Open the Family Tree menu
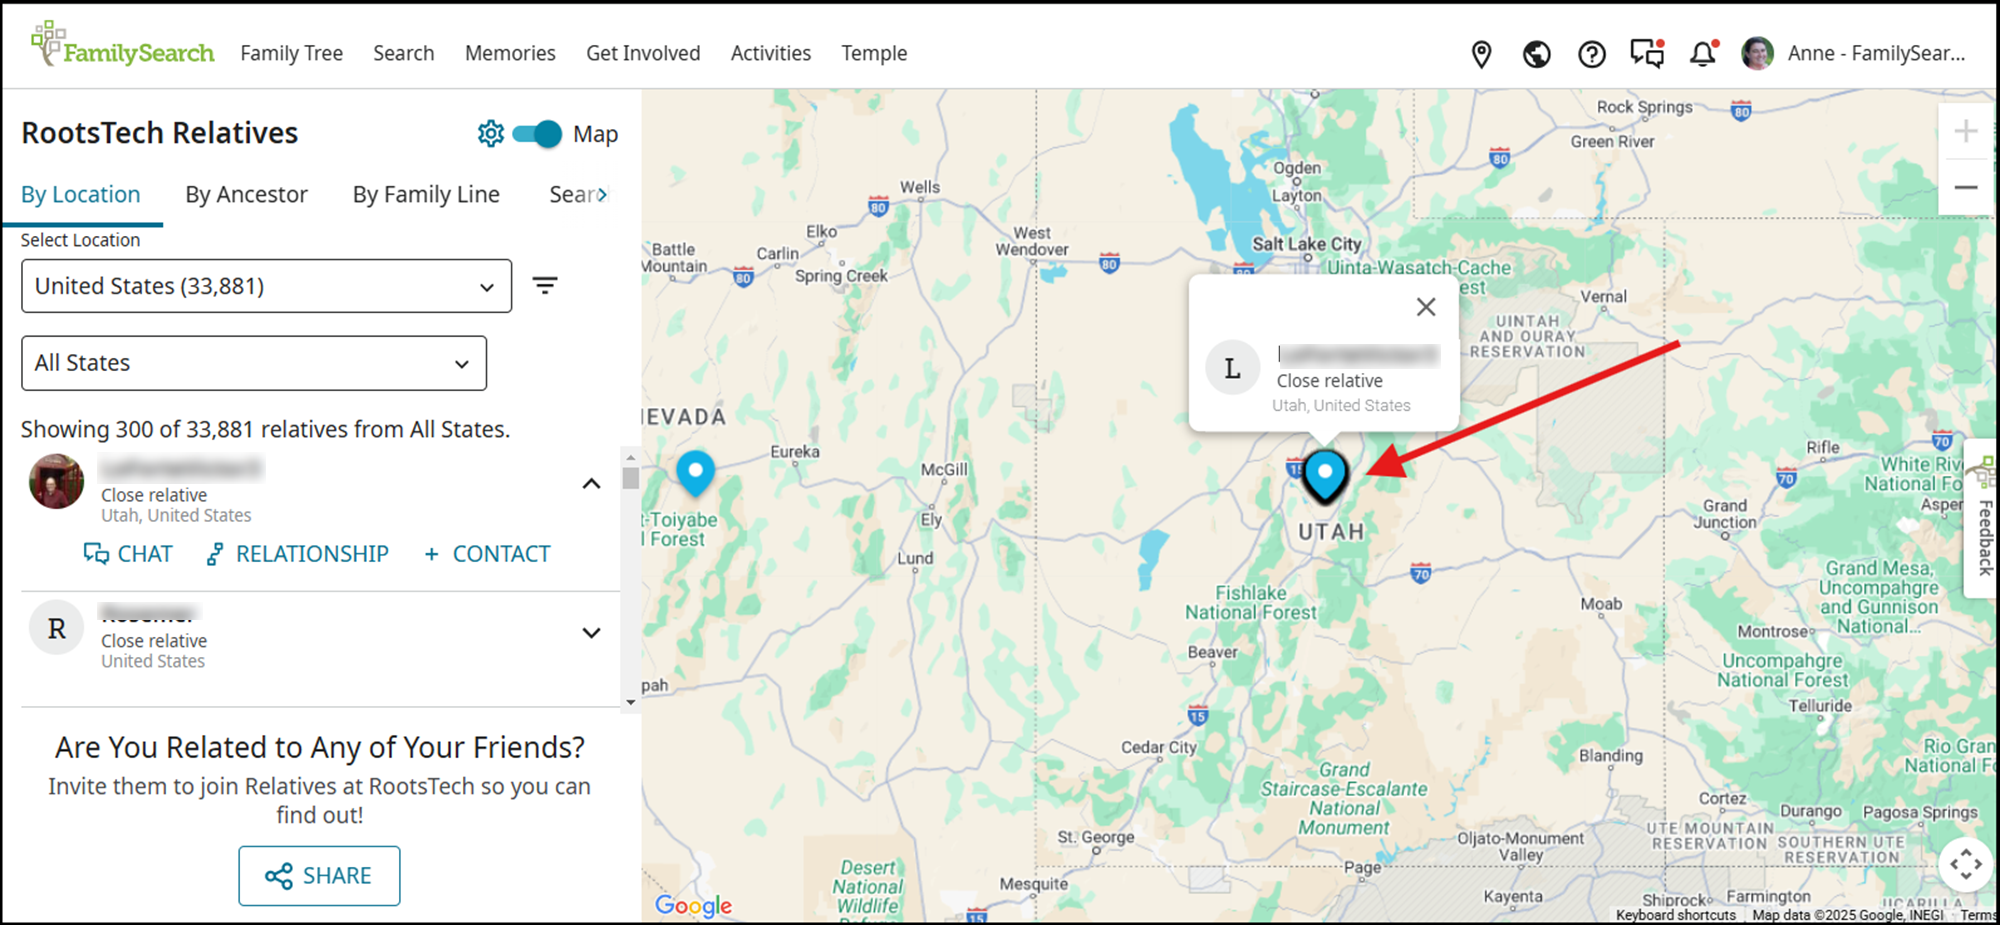Image resolution: width=2000 pixels, height=925 pixels. point(292,53)
